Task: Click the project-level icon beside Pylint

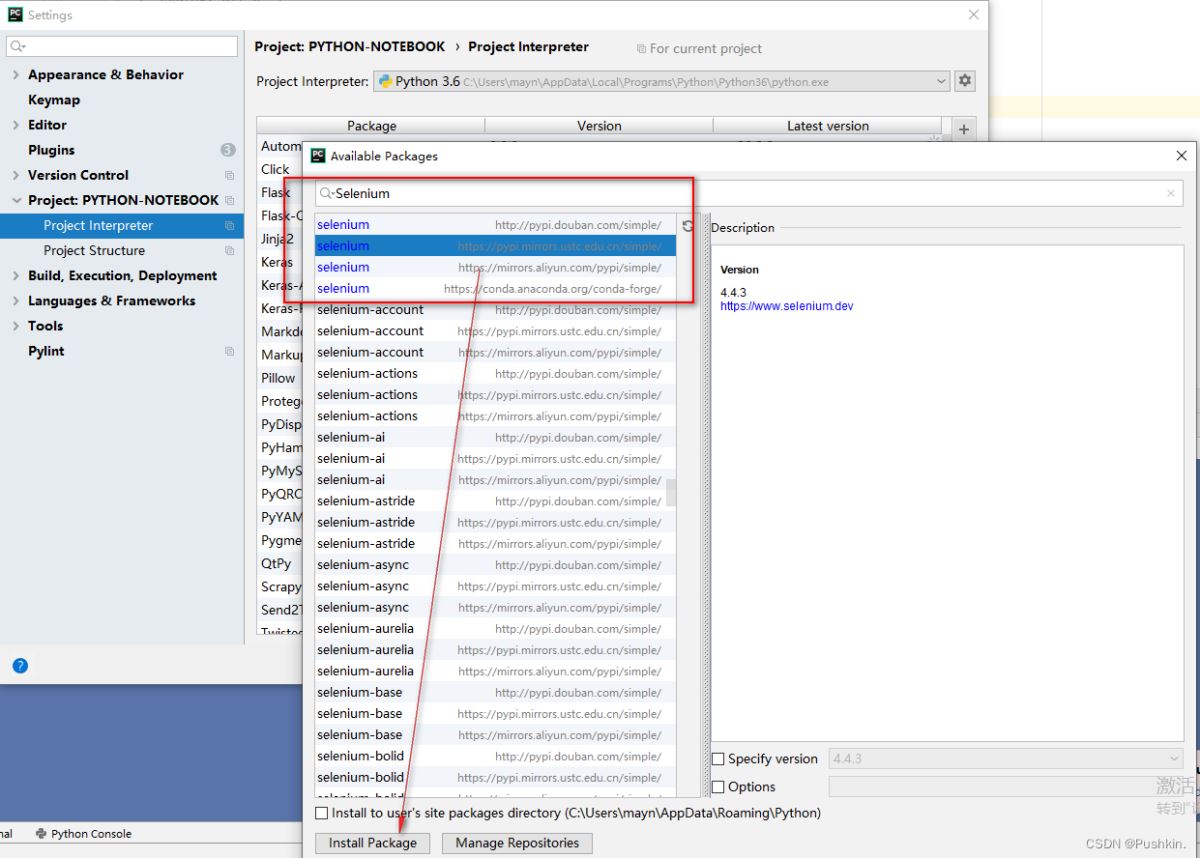Action: click(x=230, y=351)
